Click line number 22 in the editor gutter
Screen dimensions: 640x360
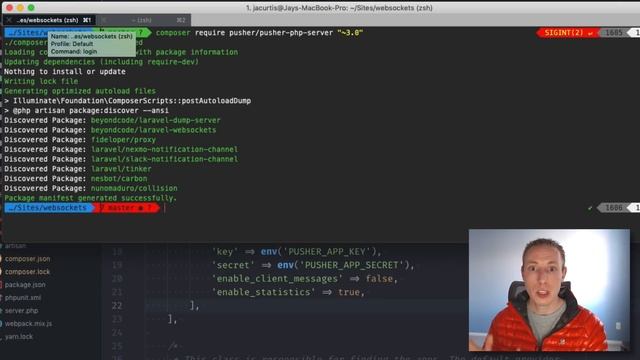(x=117, y=306)
